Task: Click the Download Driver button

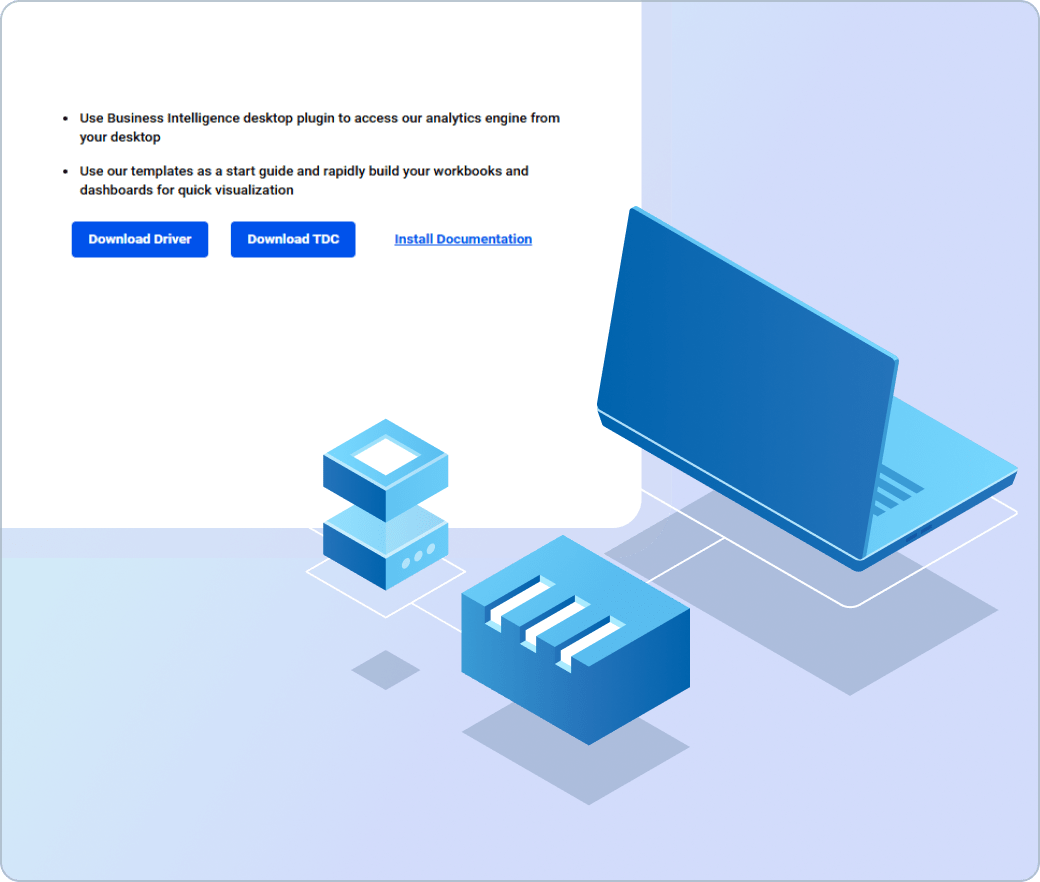Action: [140, 239]
